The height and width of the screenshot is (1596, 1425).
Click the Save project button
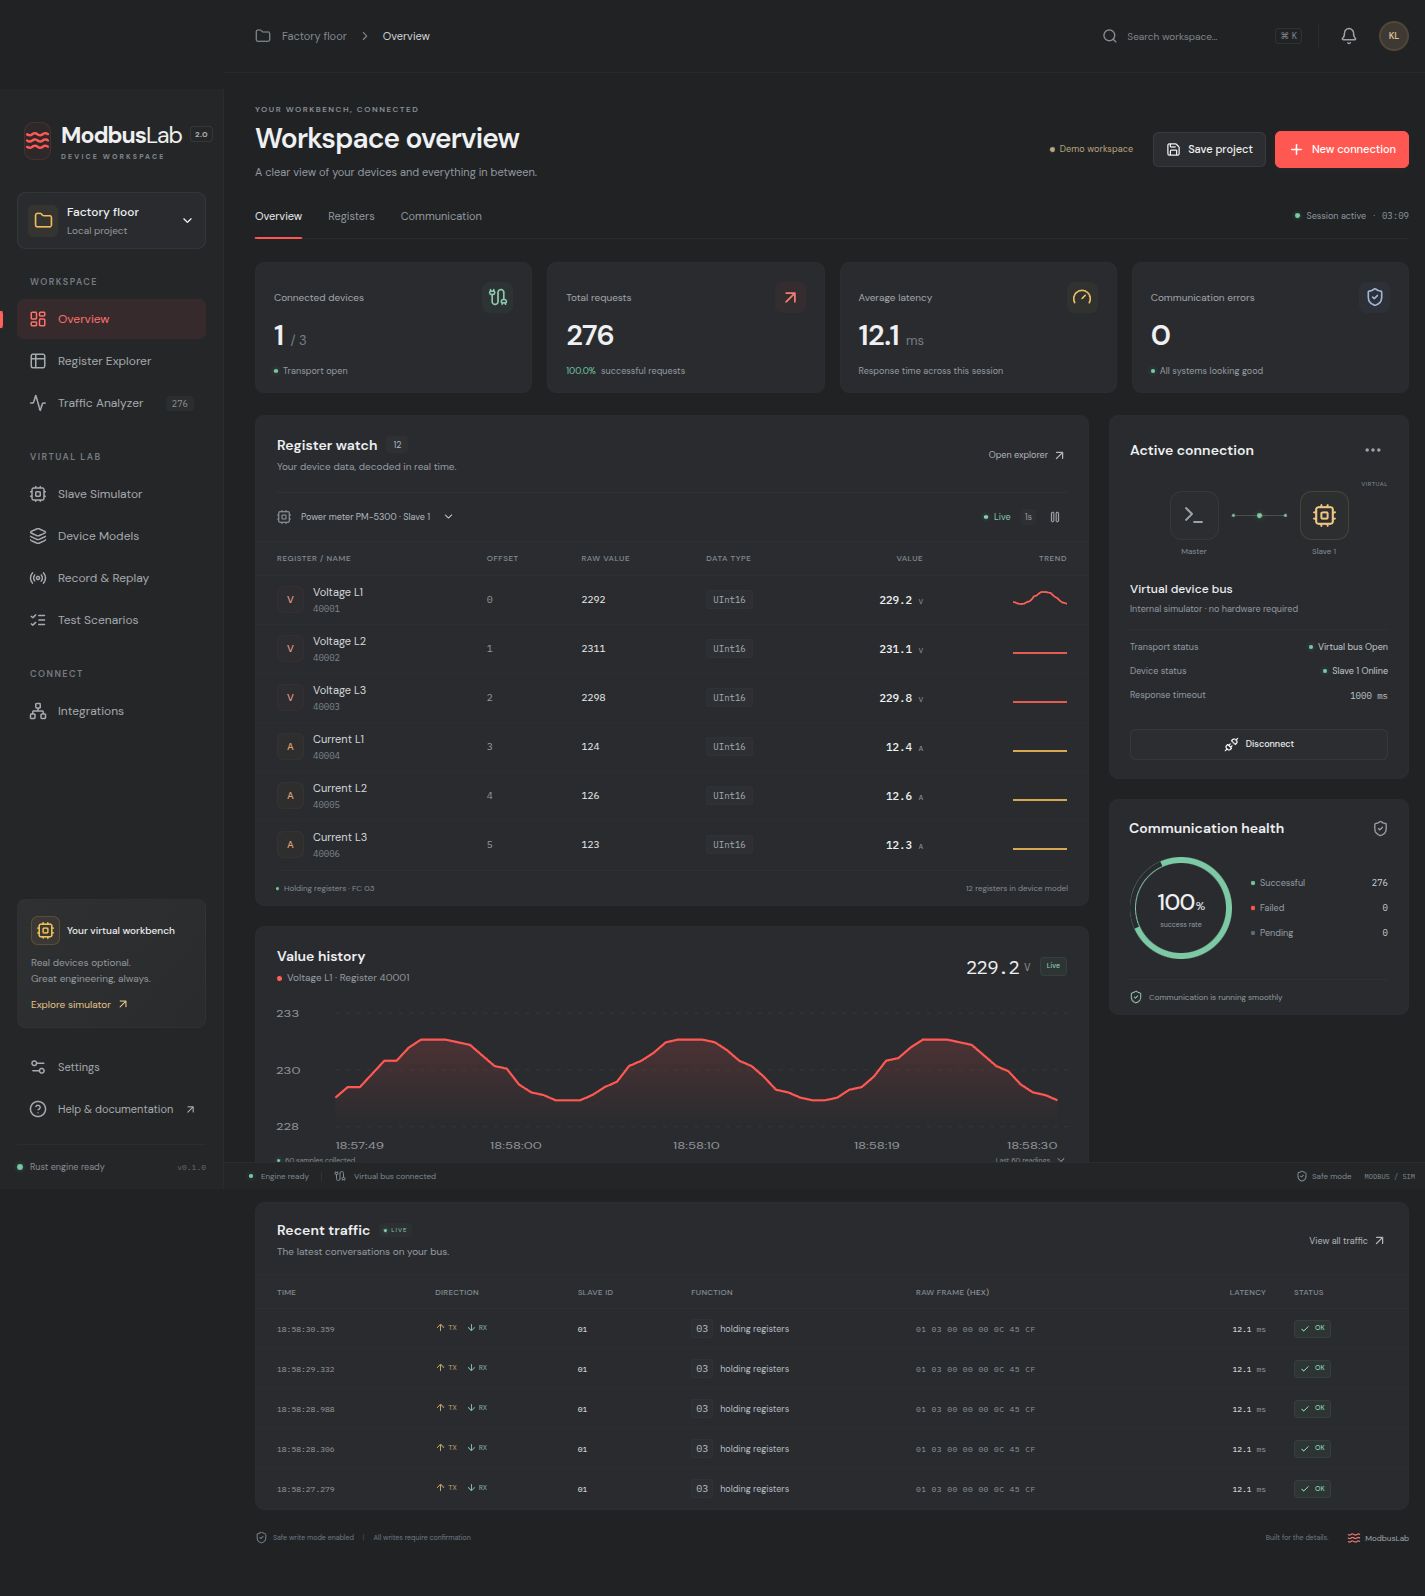tap(1209, 149)
